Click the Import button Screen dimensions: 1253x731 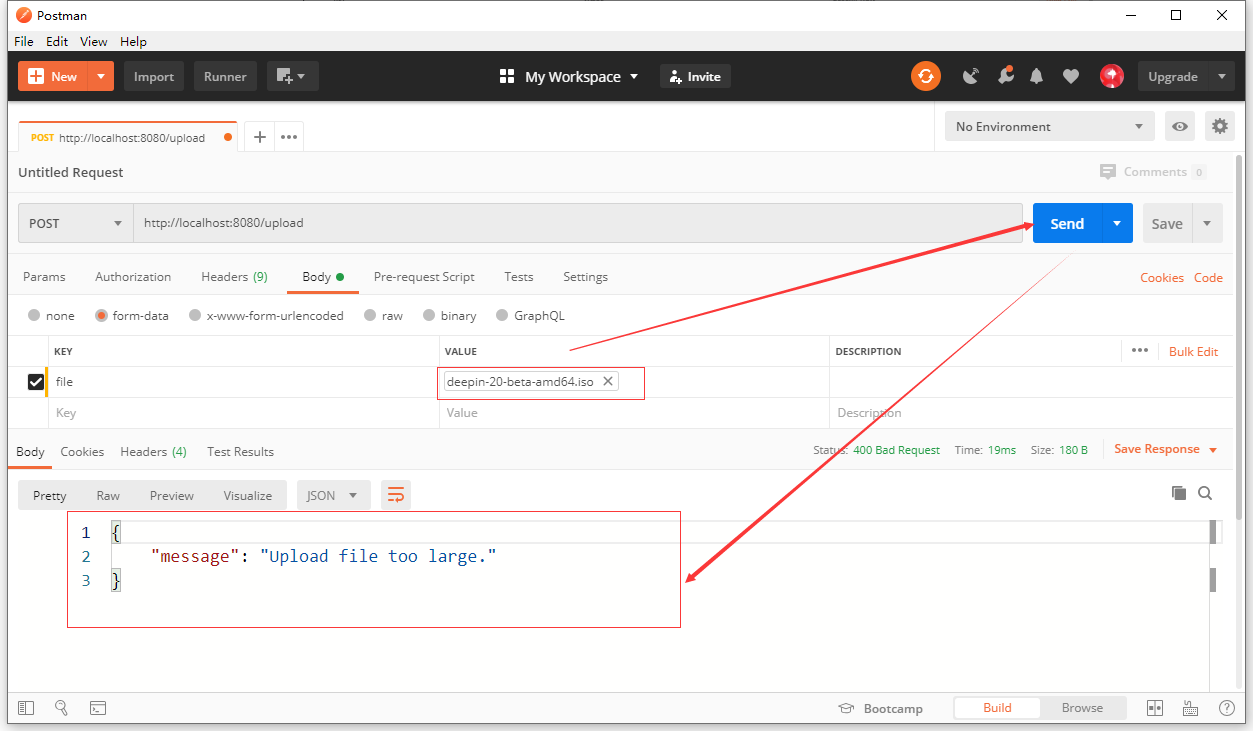pos(154,76)
